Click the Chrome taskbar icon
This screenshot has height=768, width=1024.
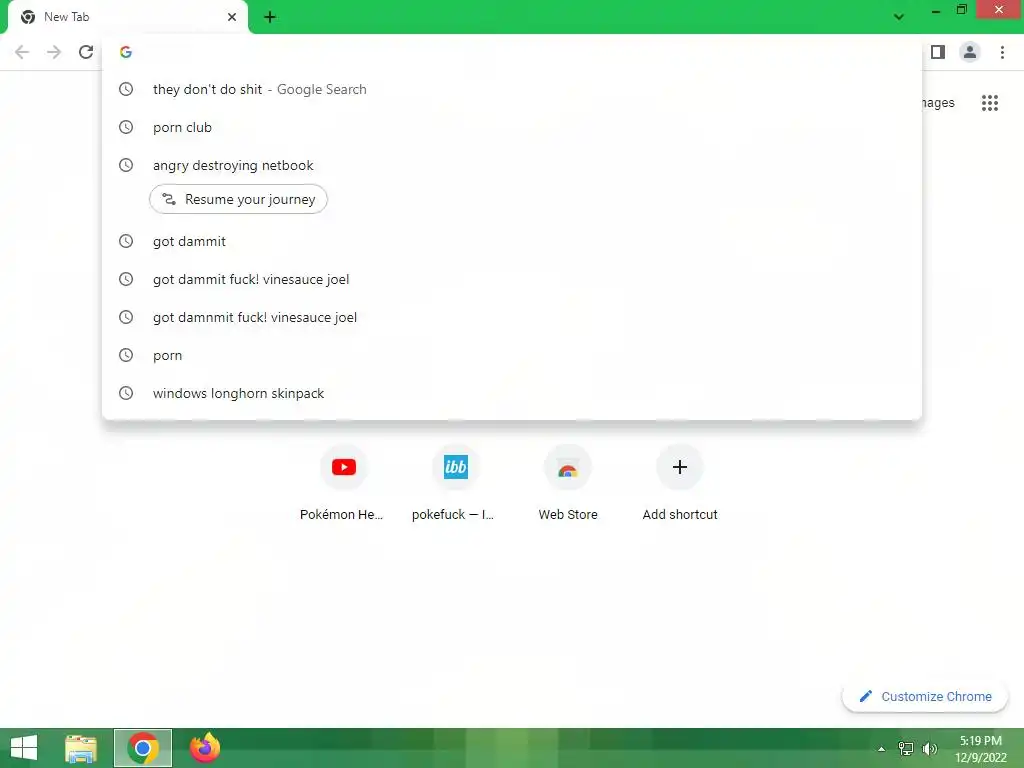click(143, 748)
